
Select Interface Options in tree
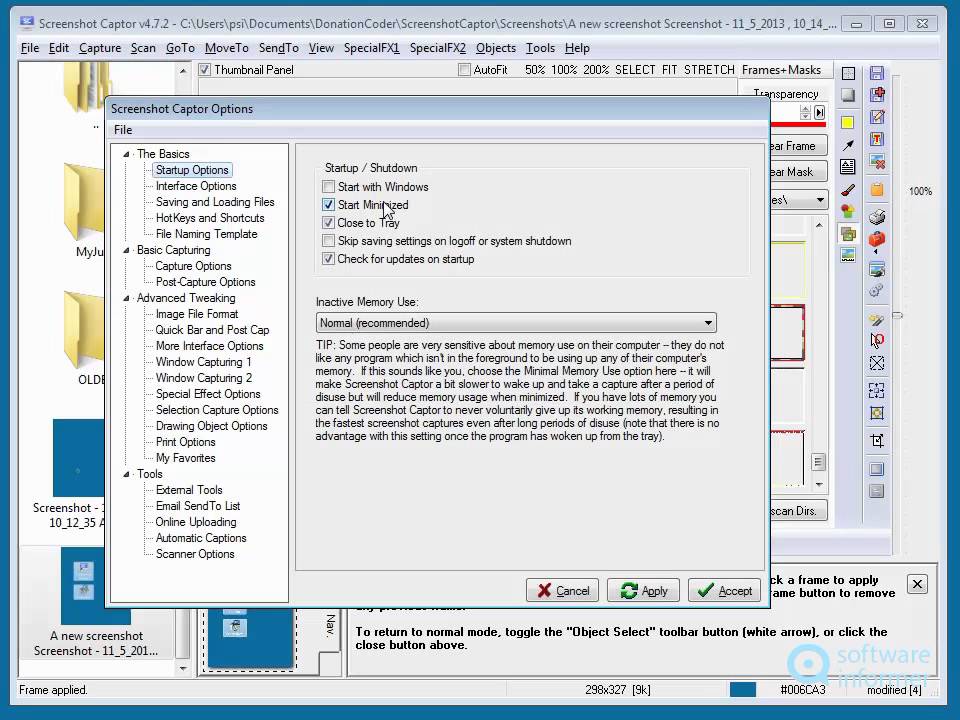(196, 186)
